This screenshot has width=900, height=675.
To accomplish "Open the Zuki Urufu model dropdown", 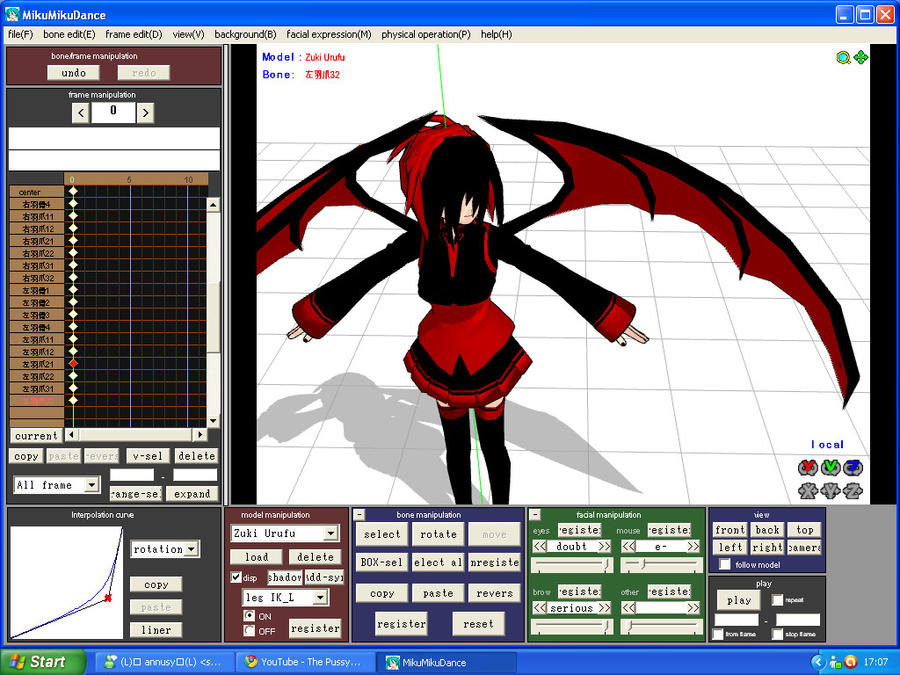I will [332, 533].
